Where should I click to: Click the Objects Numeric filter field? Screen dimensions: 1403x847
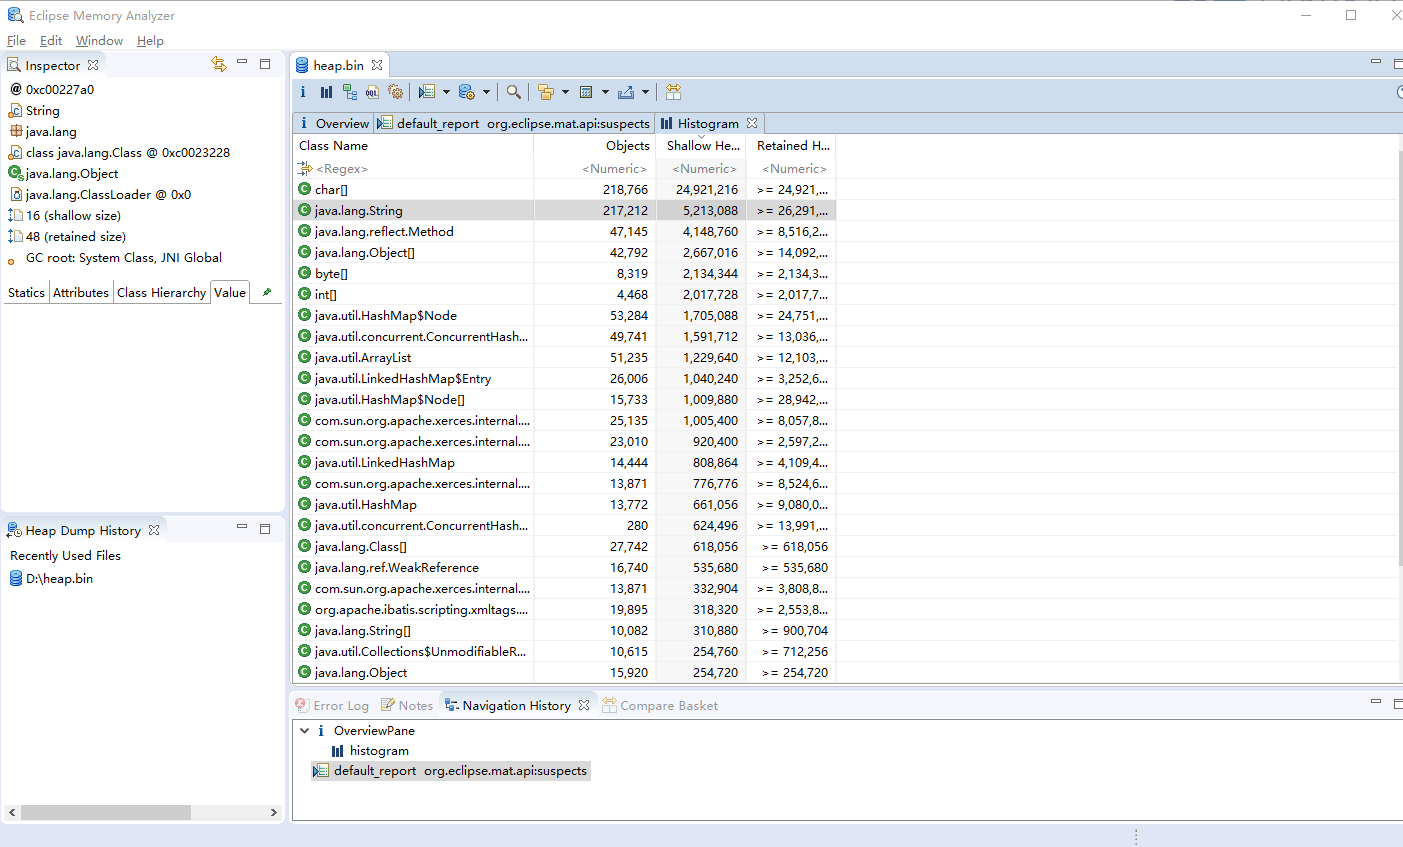[595, 168]
